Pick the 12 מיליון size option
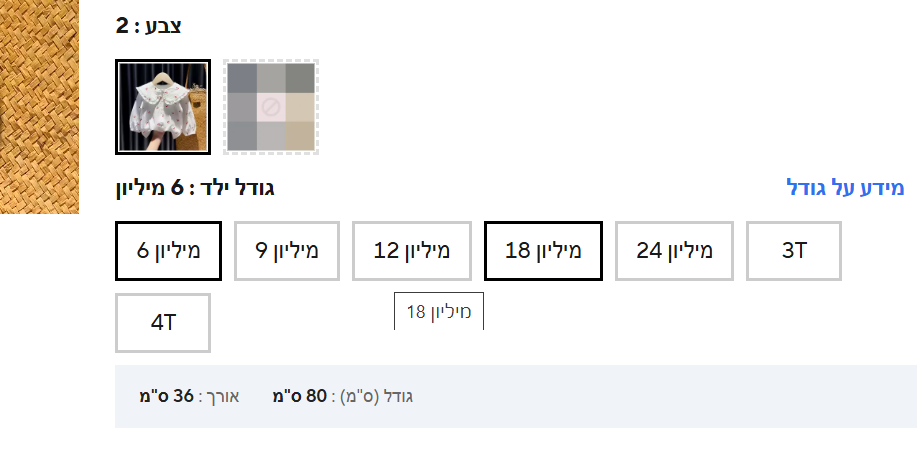The width and height of the screenshot is (919, 459). pyautogui.click(x=411, y=250)
